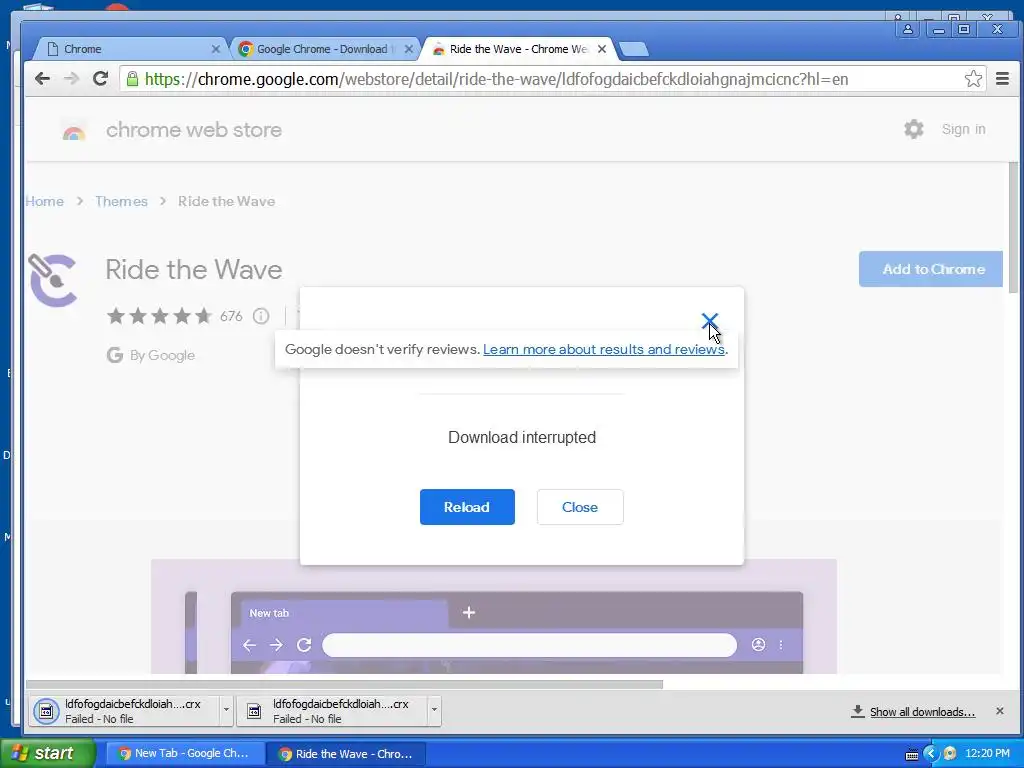Click the Download interrupted message
1024x768 pixels.
[x=522, y=437]
